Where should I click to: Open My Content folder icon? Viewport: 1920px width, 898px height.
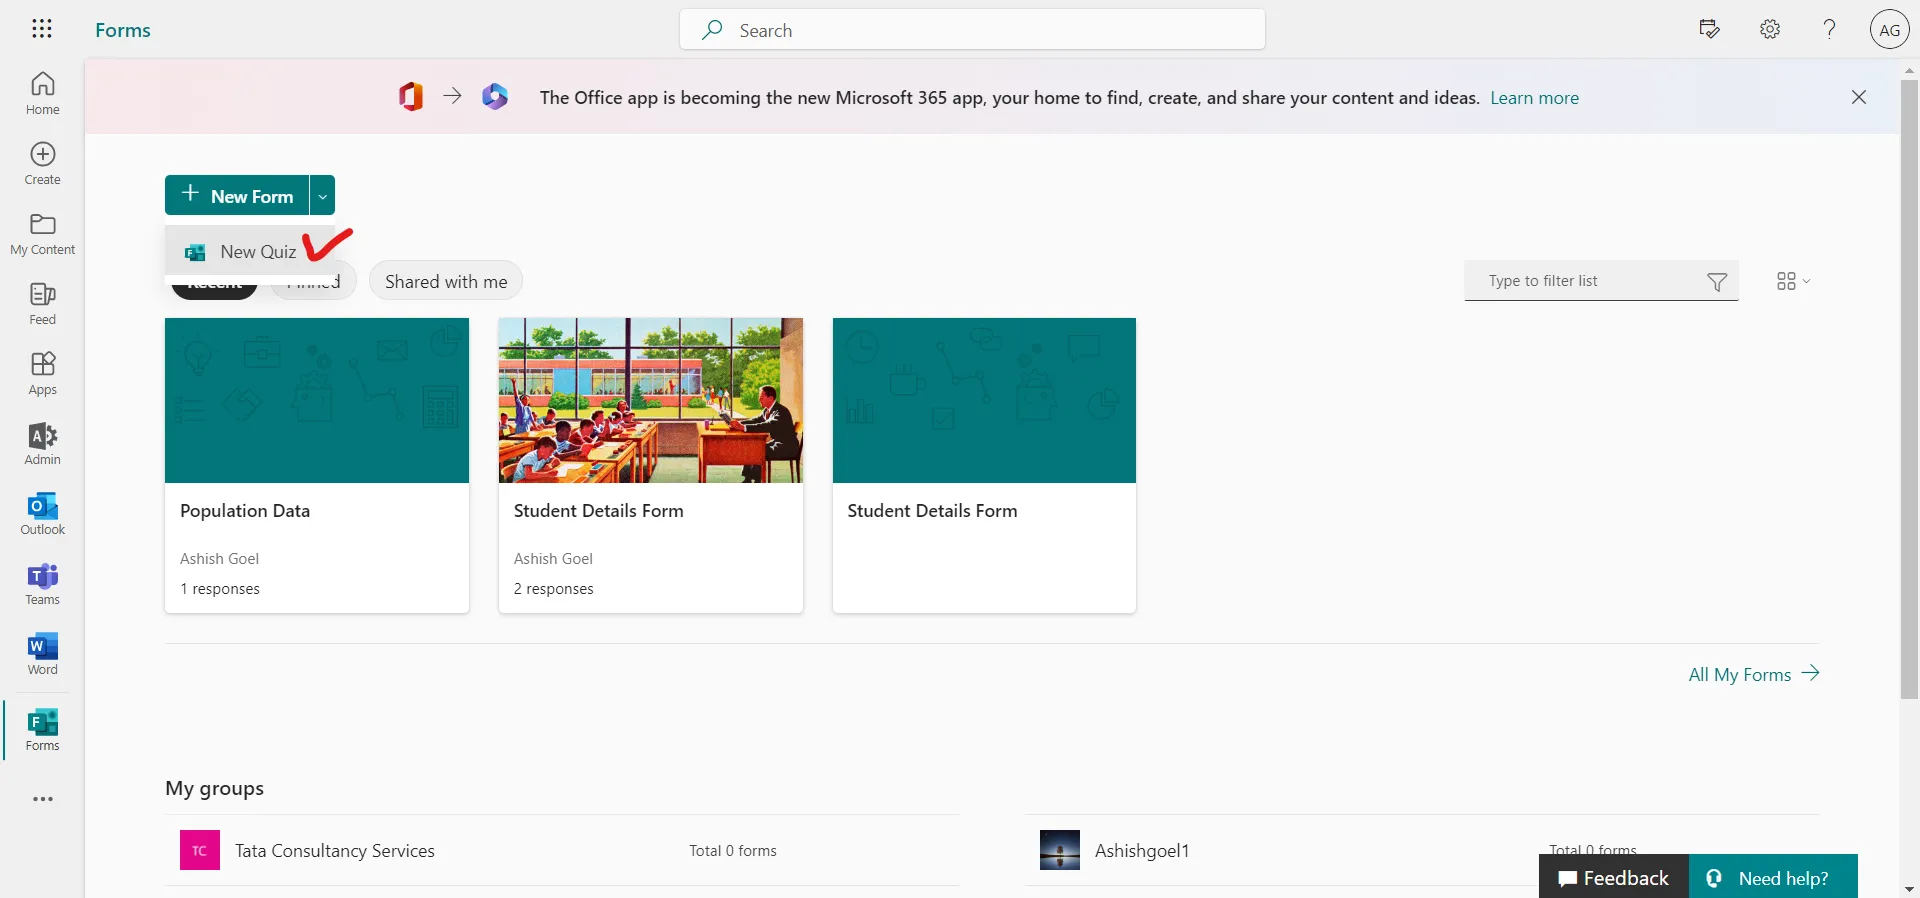[42, 234]
